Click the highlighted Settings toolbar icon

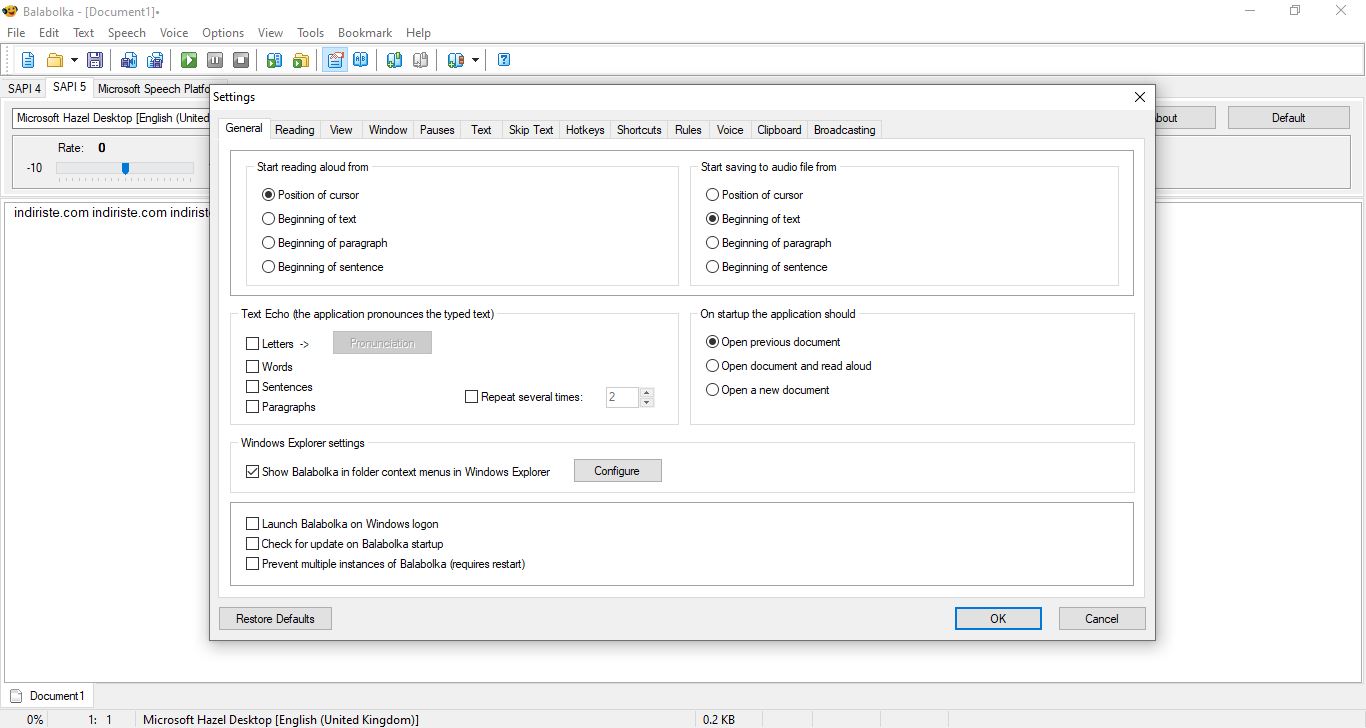335,60
